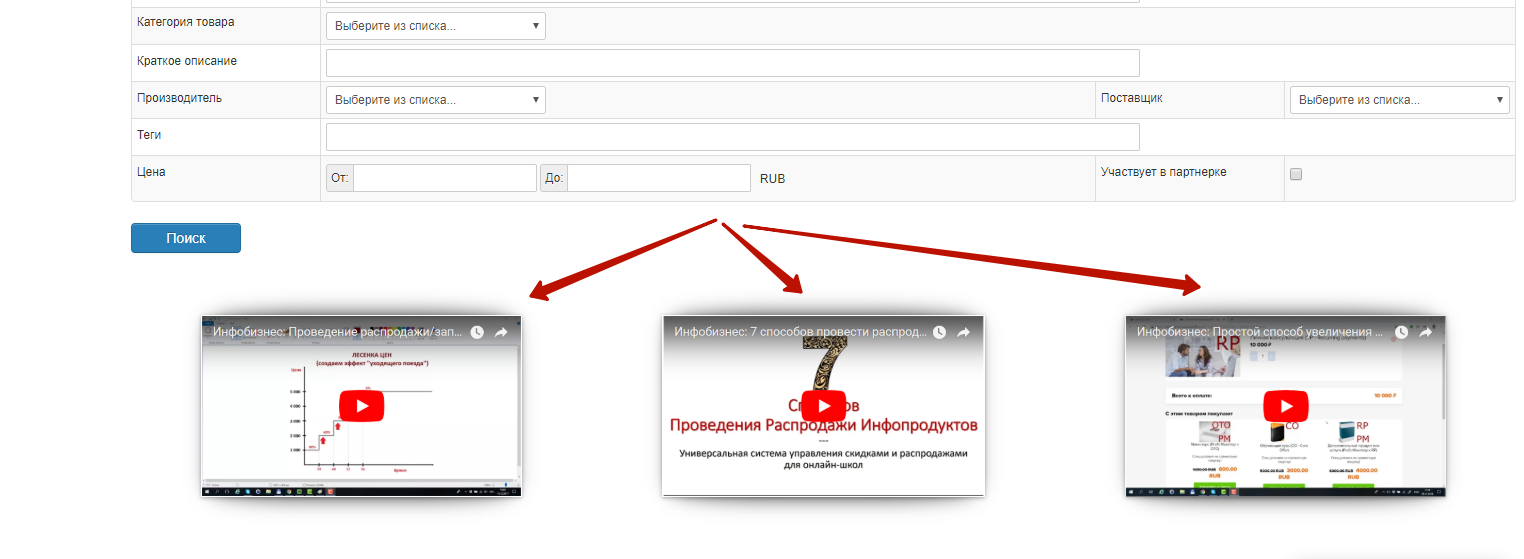Toggle the 'Участвует в партнерке' checkbox
Viewport: 1524px width, 559px height.
tap(1296, 174)
